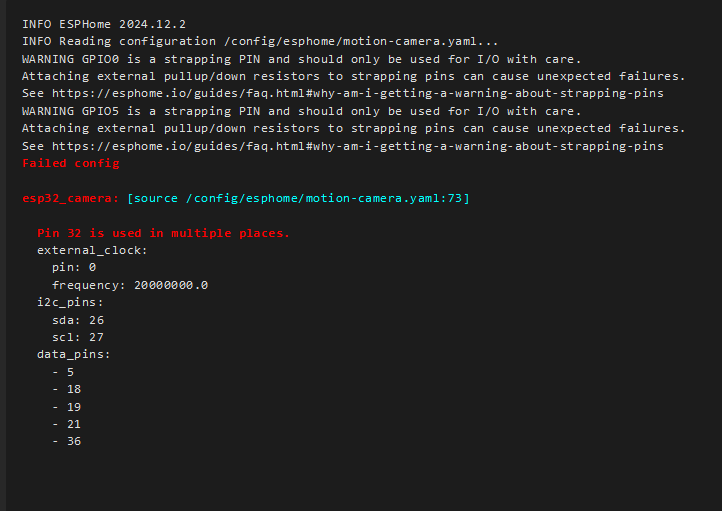This screenshot has width=722, height=511.
Task: Click the 'scl: 27' line
Action: pos(78,337)
